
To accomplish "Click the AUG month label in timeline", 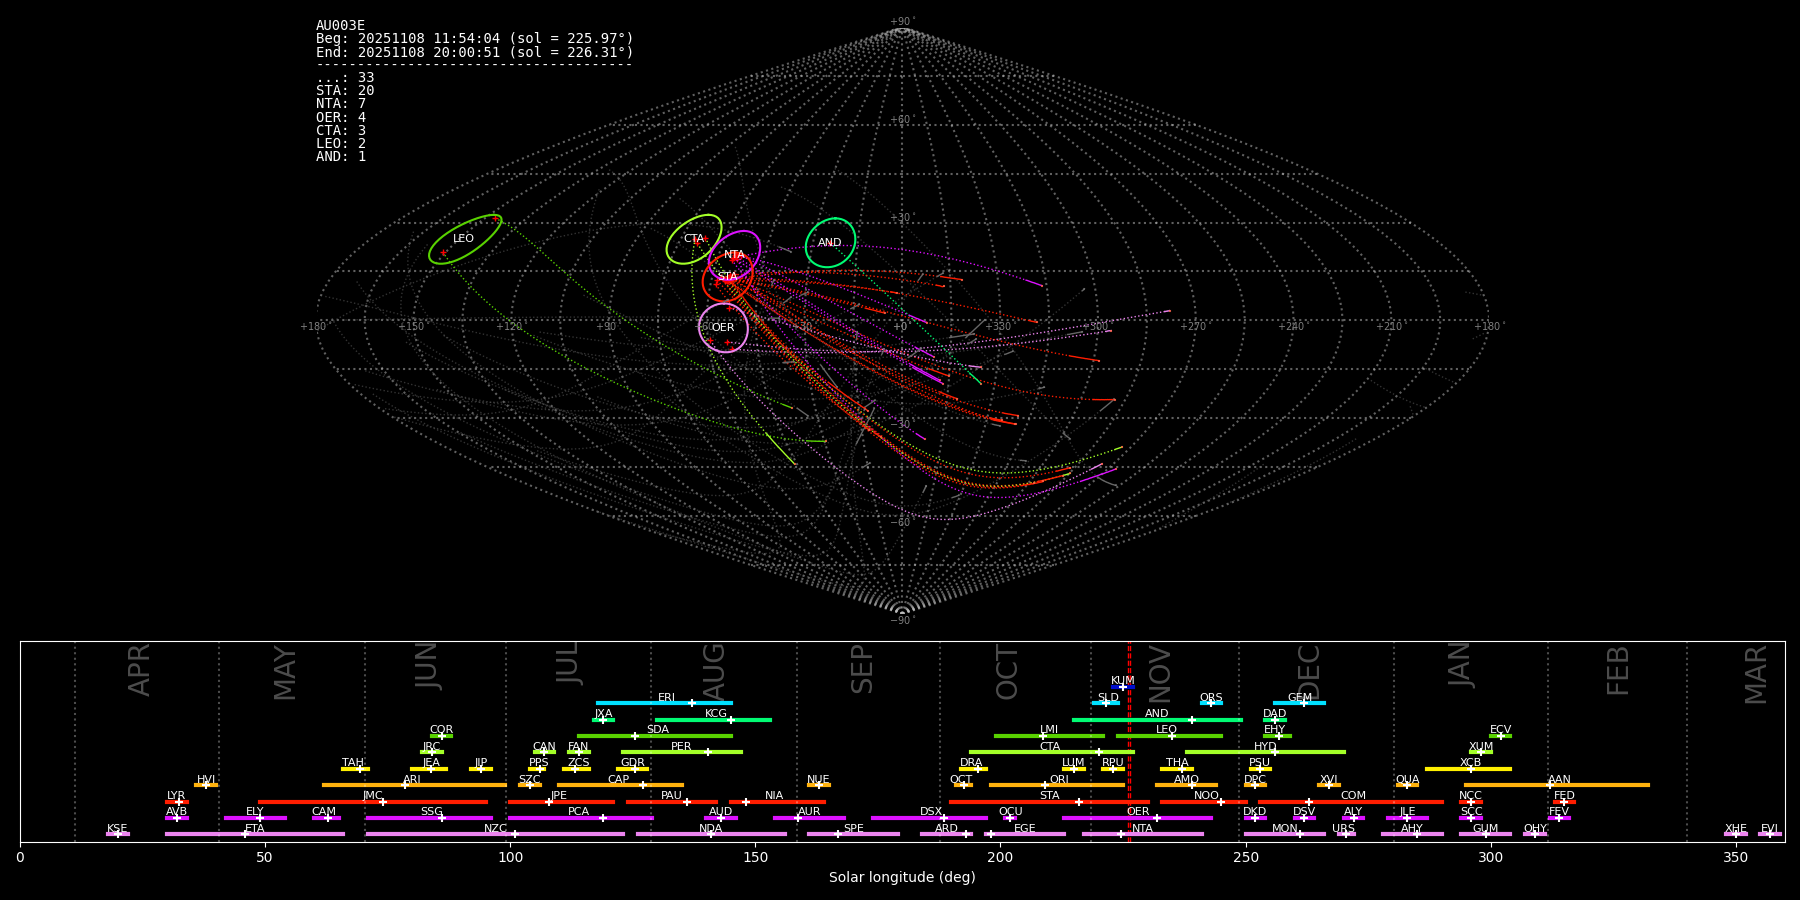I will pos(714,669).
